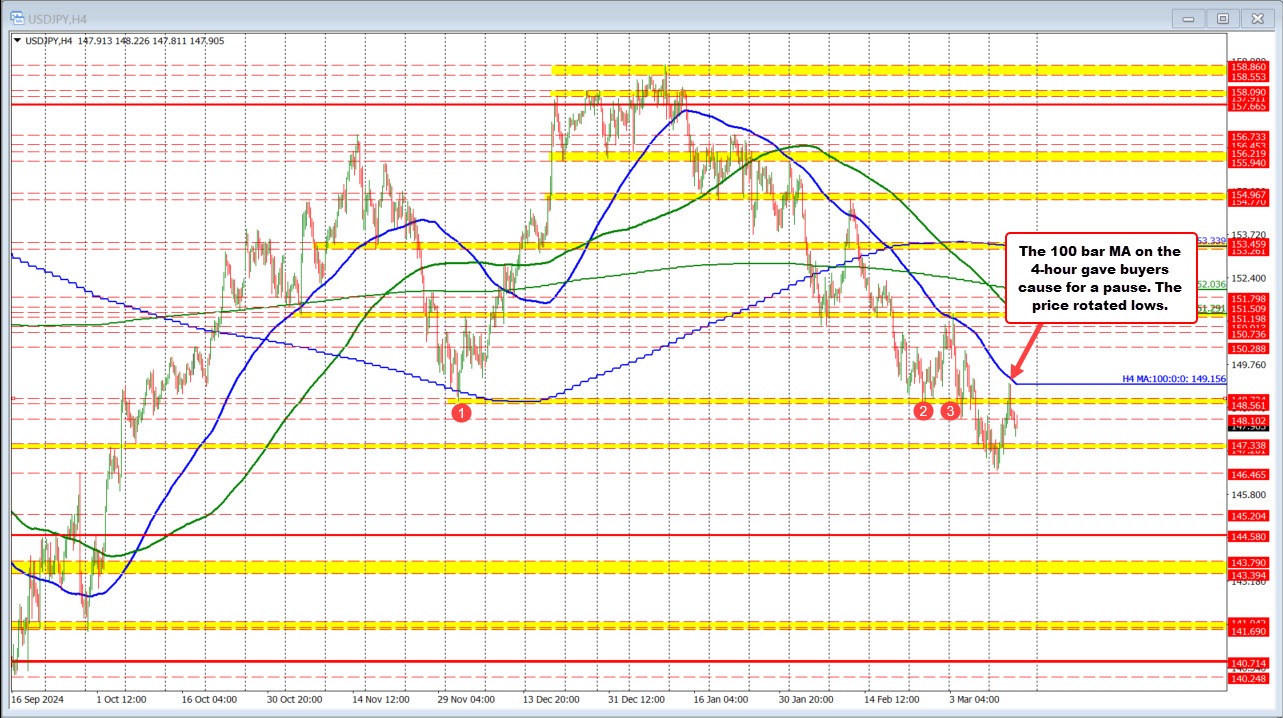1283x718 pixels.
Task: Expand the black triangle before the quote values
Action: 17,41
